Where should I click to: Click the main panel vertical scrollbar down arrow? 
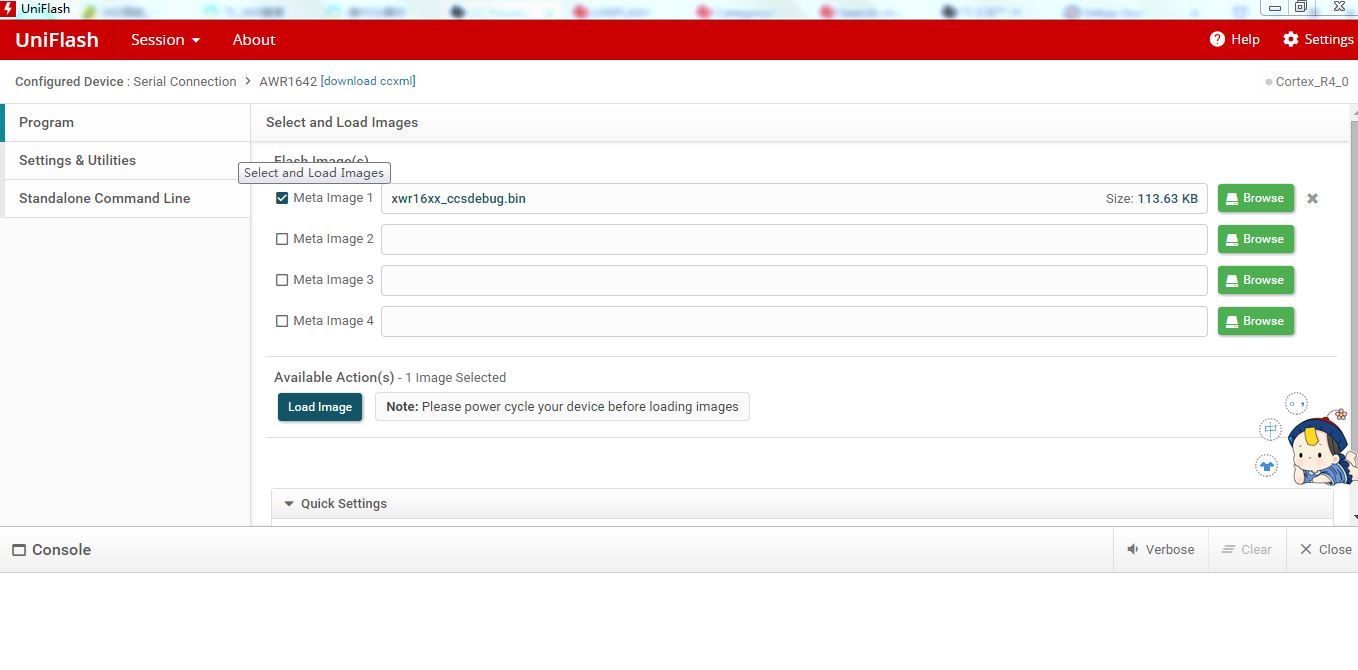[1353, 517]
